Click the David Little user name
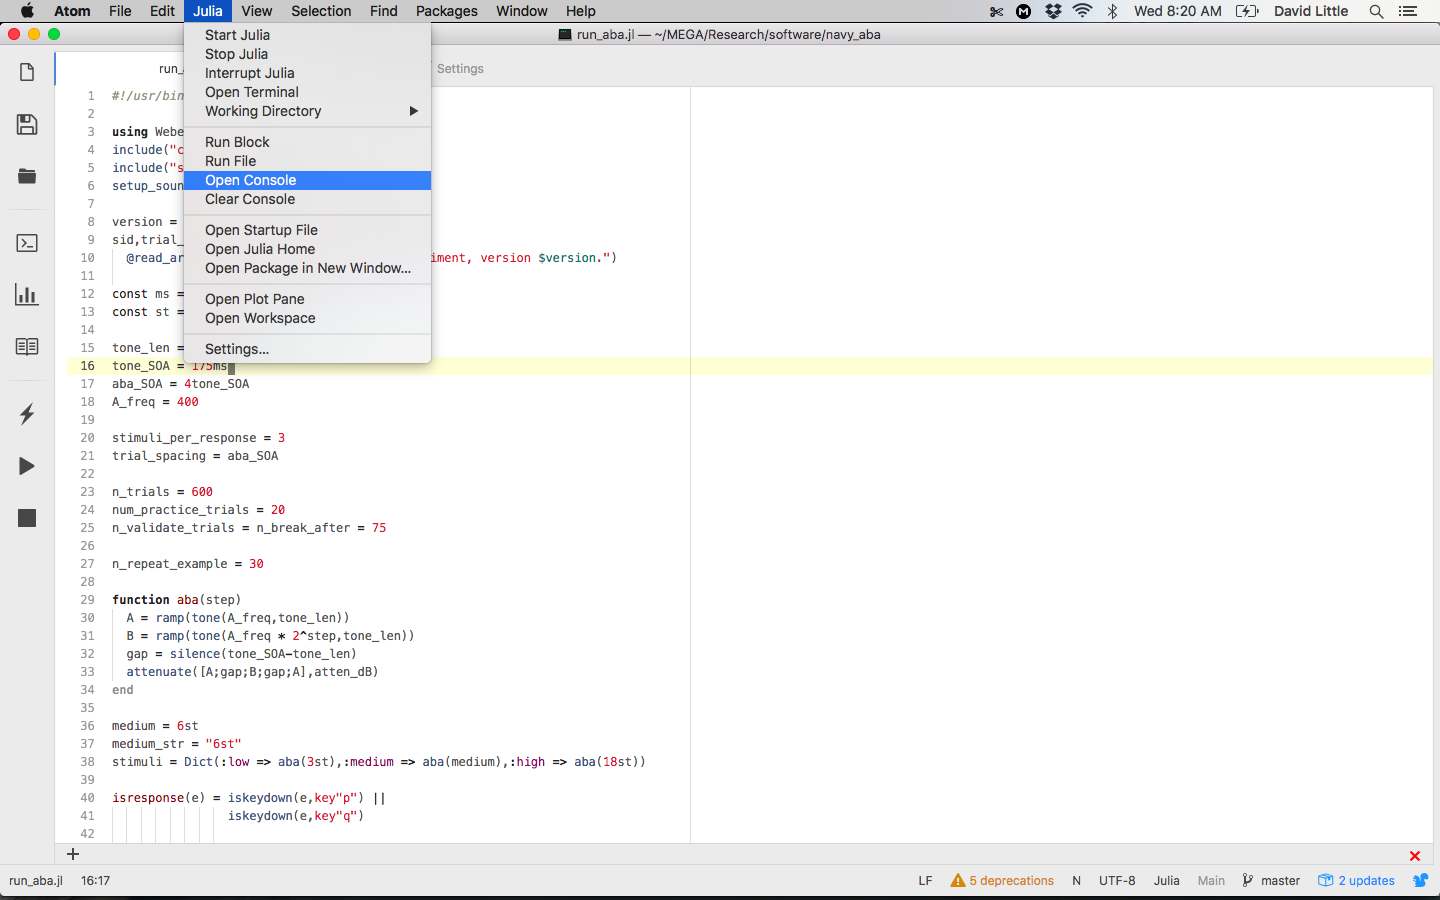This screenshot has width=1440, height=900. pos(1311,11)
